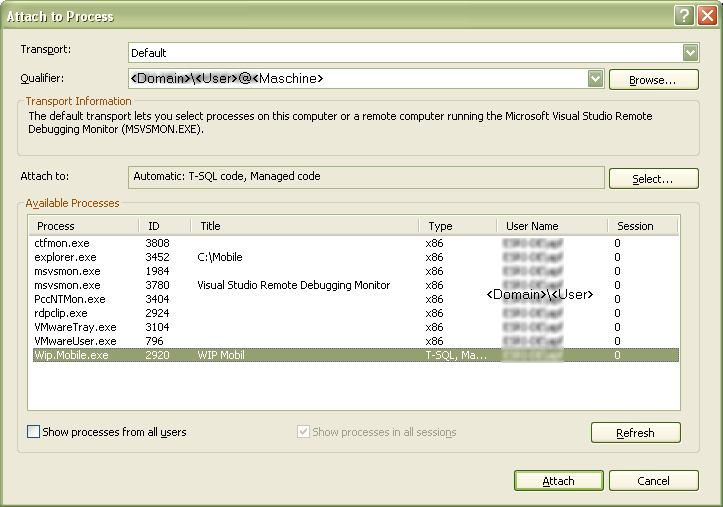723x507 pixels.
Task: Close the Attach to Process dialog
Action: [x=707, y=16]
